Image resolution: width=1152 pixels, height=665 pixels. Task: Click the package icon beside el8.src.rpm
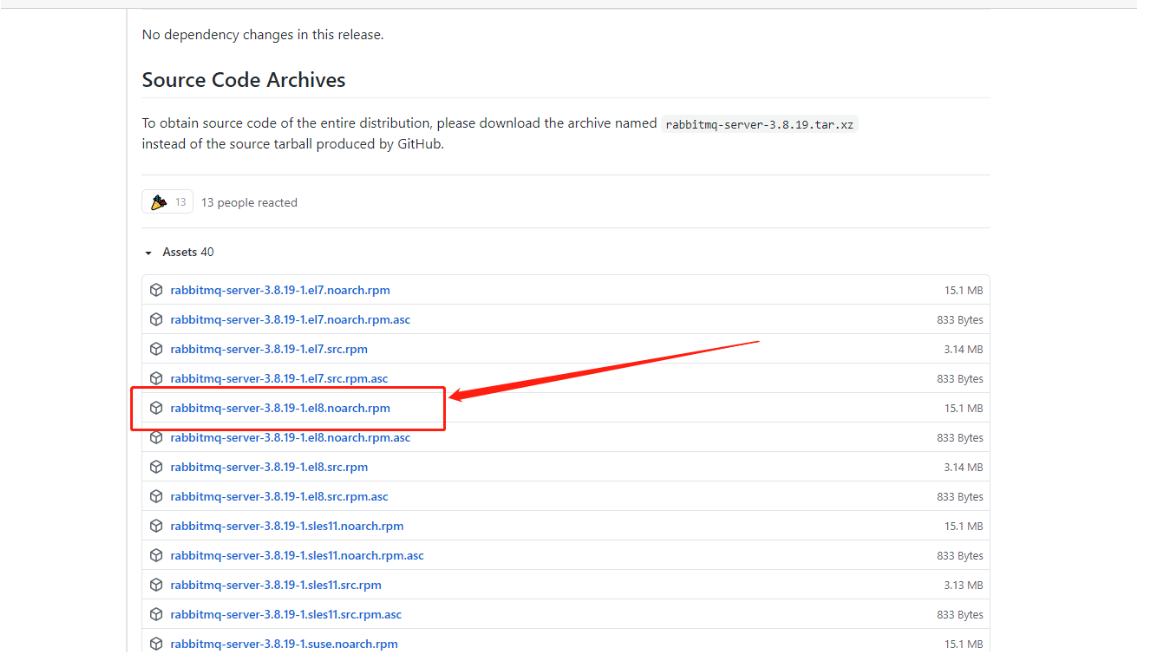(156, 467)
